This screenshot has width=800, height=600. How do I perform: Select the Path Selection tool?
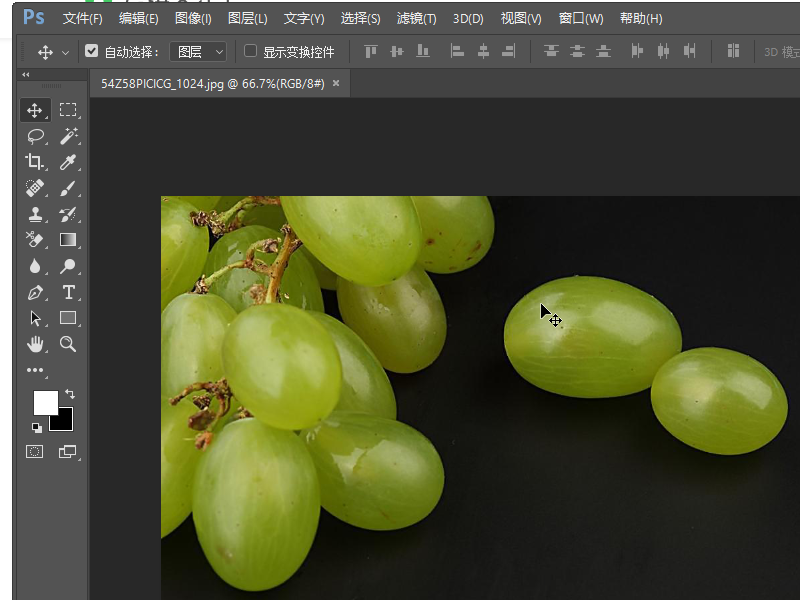pos(35,318)
